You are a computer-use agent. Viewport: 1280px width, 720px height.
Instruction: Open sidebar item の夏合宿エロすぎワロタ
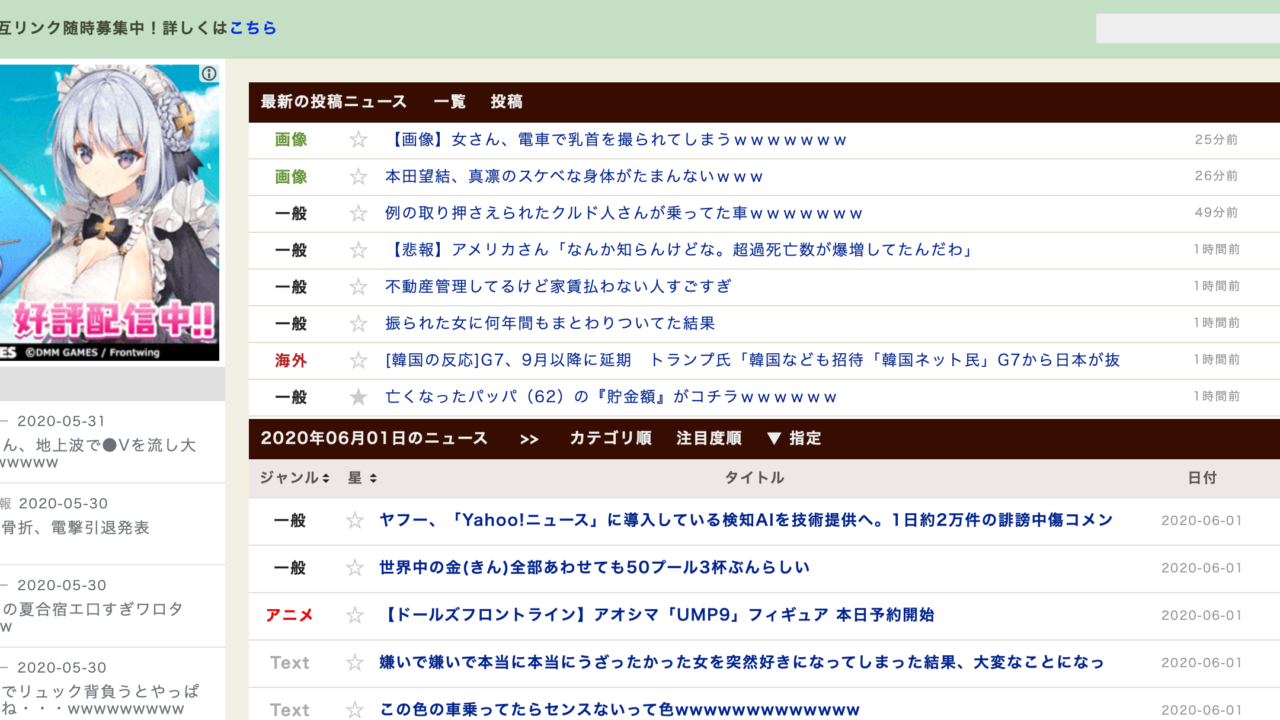click(92, 617)
